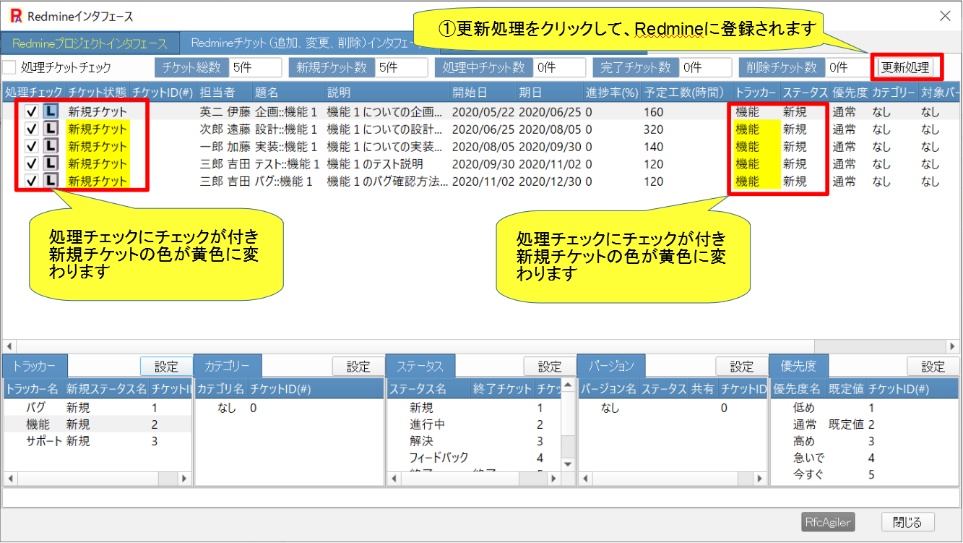The height and width of the screenshot is (543, 963).
Task: Close the Redmineインタフェース window
Action: pyautogui.click(x=945, y=16)
